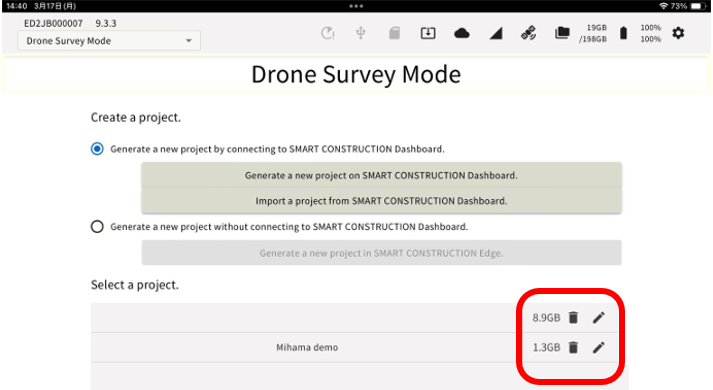Delete the 8.9GB project with trash icon
This screenshot has height=390, width=713.
(573, 317)
